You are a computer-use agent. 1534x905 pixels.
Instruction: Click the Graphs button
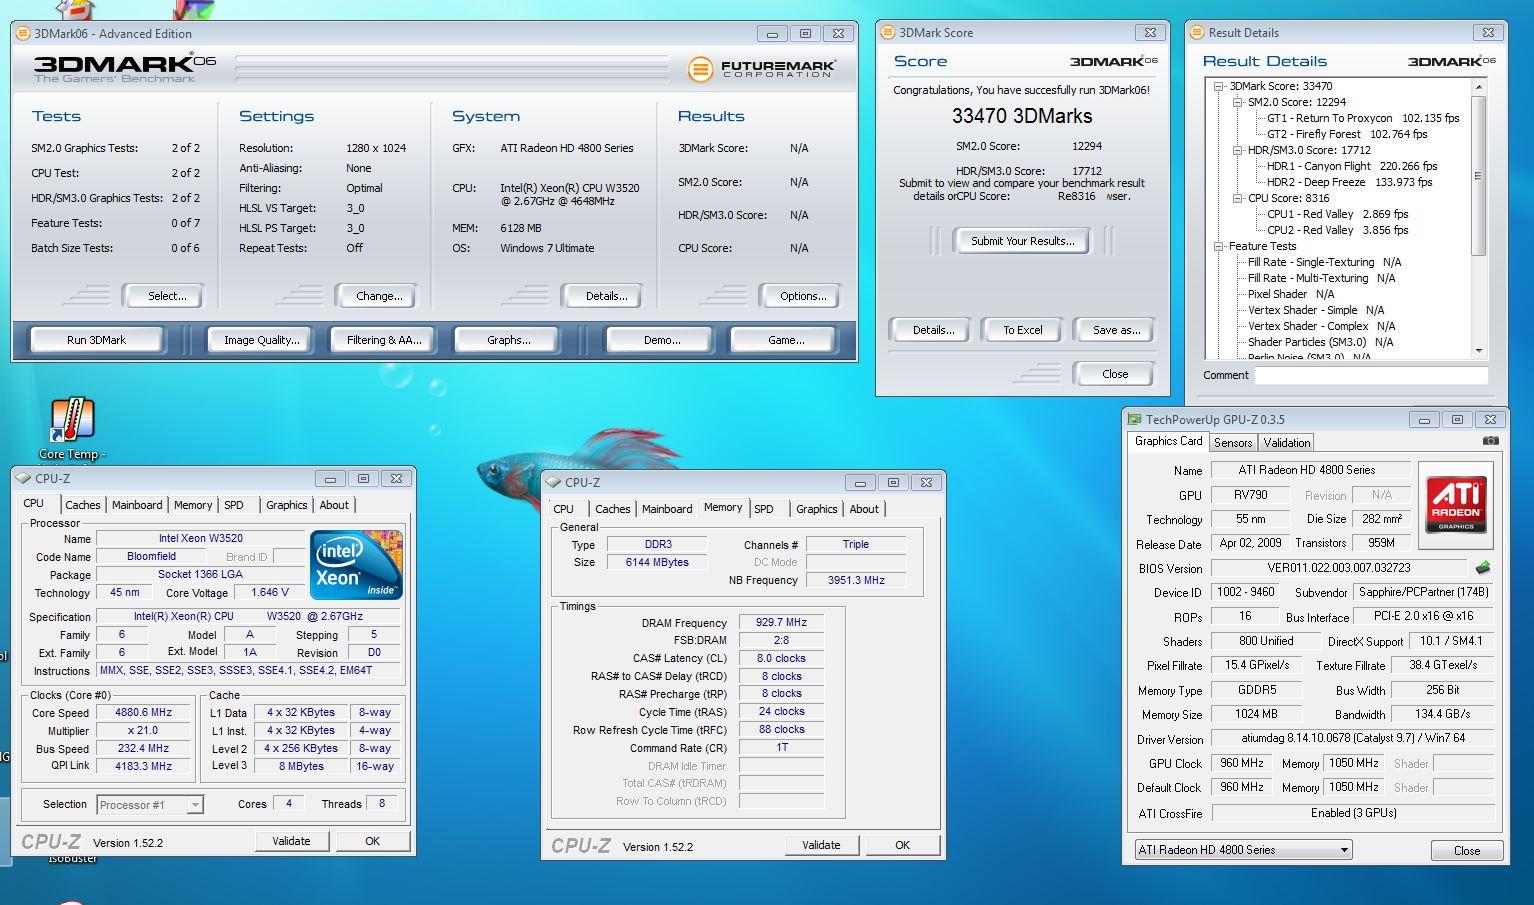[508, 340]
